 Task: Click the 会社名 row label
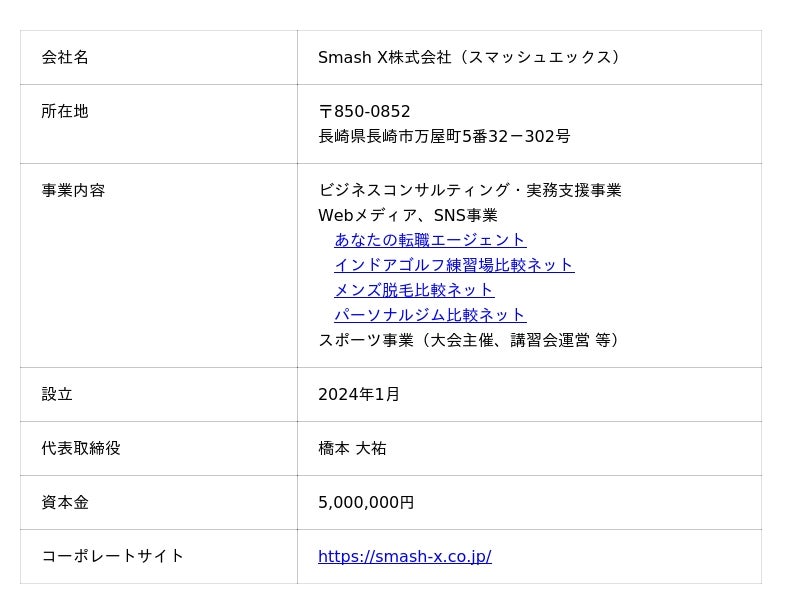point(65,57)
